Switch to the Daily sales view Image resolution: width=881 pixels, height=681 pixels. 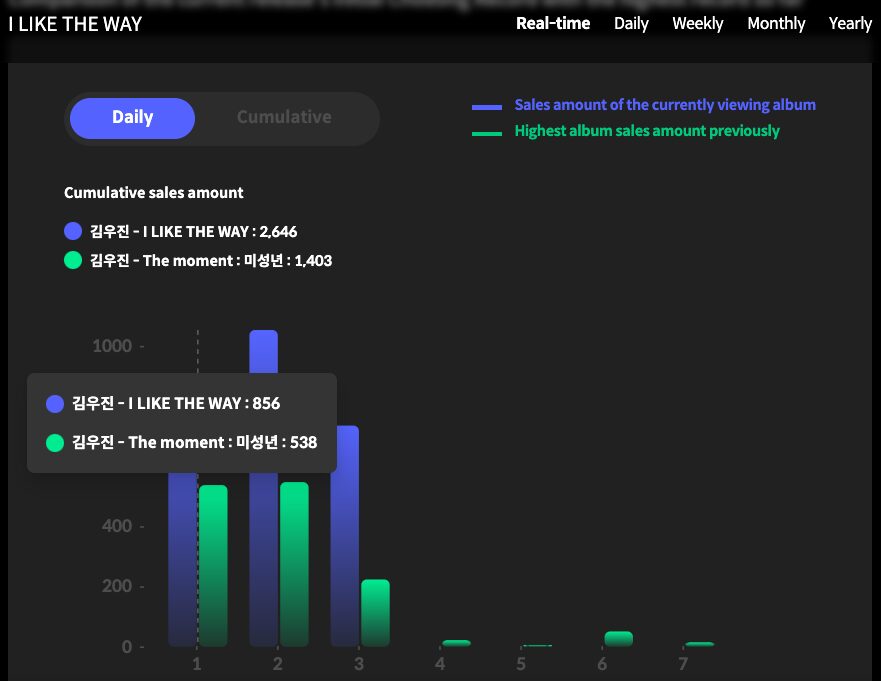pos(132,117)
